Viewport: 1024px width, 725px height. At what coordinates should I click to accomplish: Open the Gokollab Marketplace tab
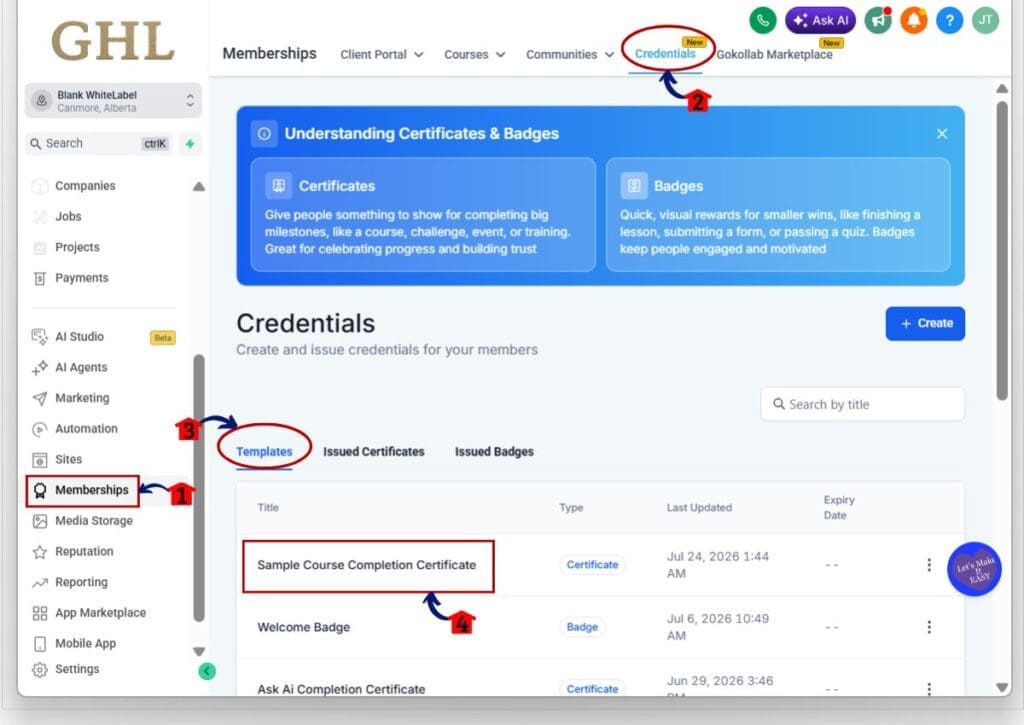pyautogui.click(x=774, y=54)
